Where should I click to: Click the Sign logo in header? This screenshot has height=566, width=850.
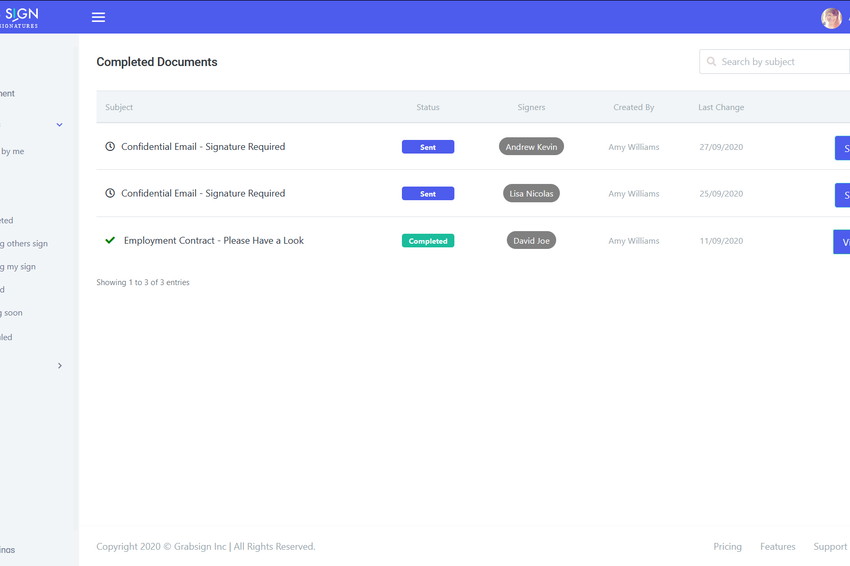[19, 17]
